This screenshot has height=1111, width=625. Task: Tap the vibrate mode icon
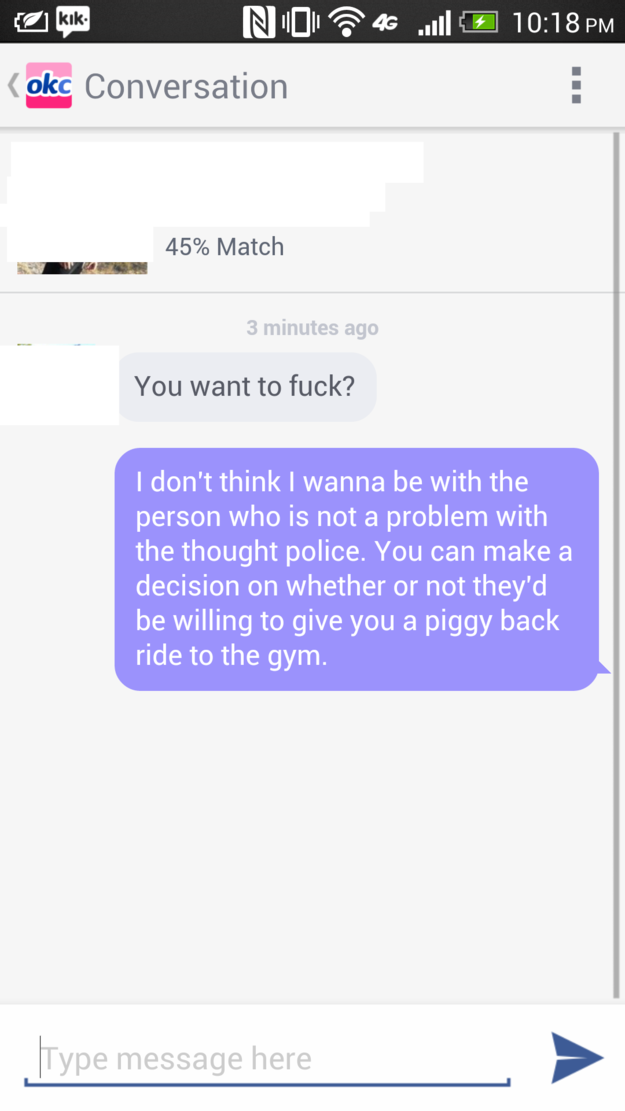(x=301, y=22)
